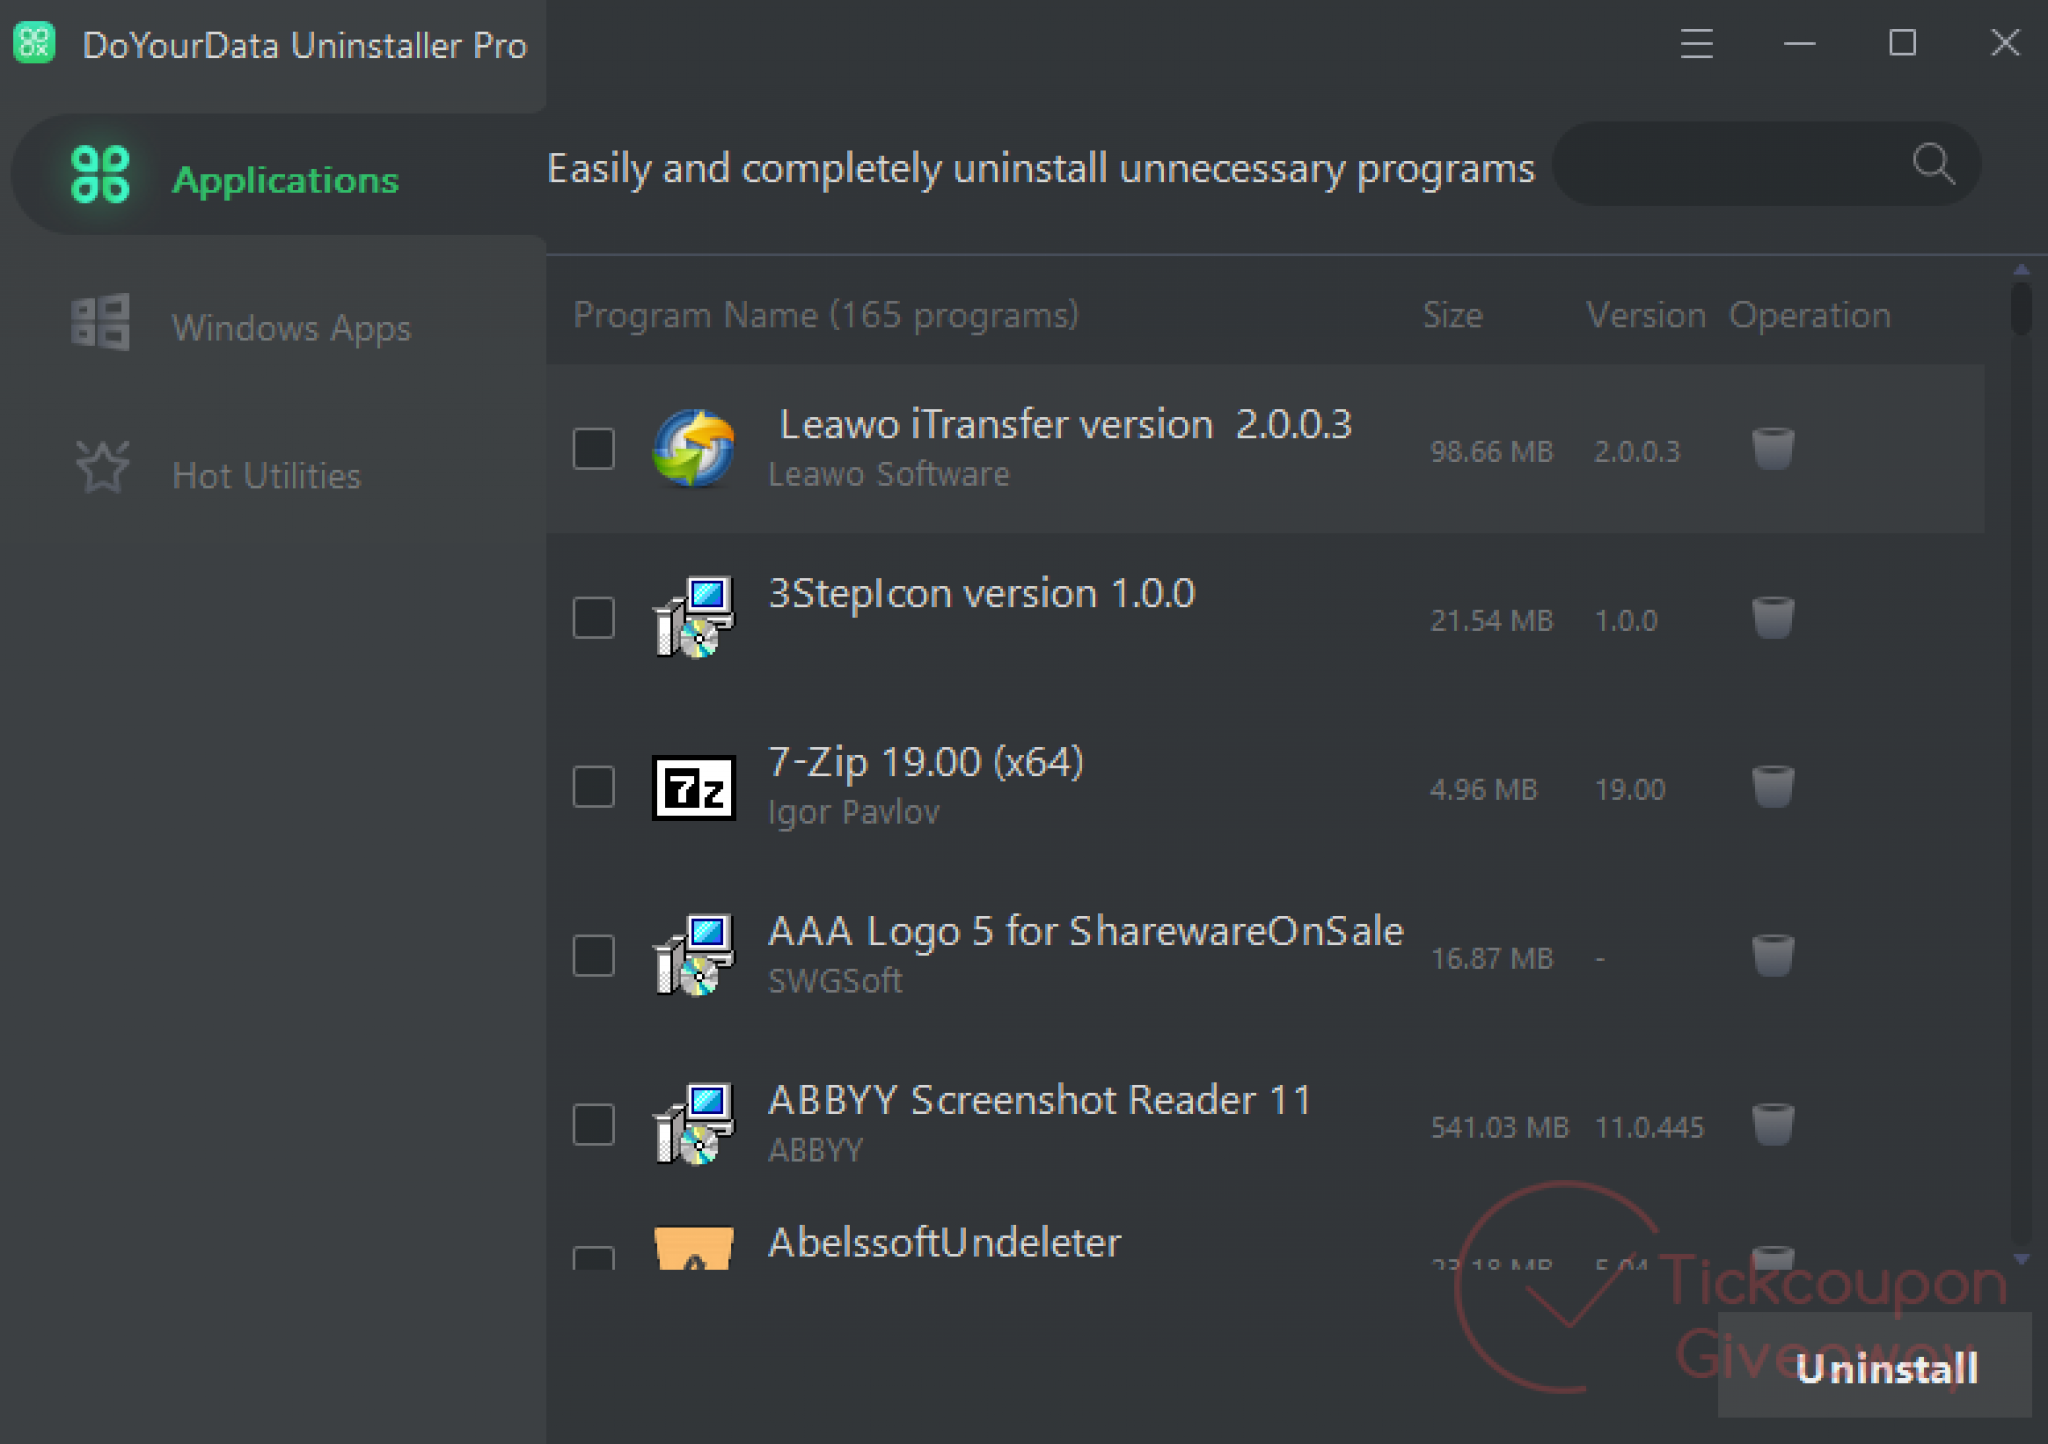Select the Applications sidebar item
2048x1444 pixels.
[x=284, y=179]
